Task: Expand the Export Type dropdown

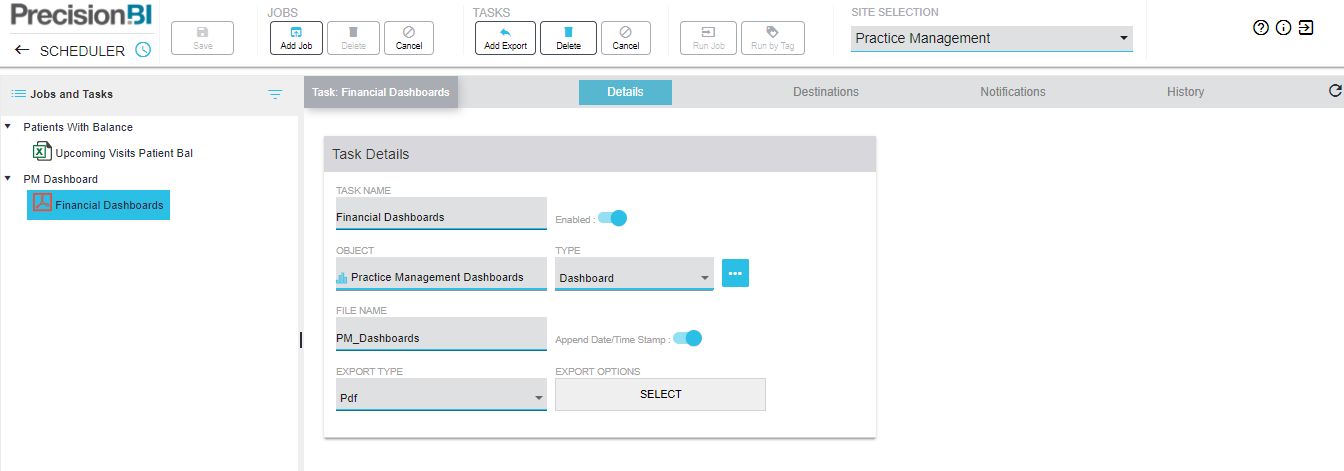Action: (x=441, y=397)
